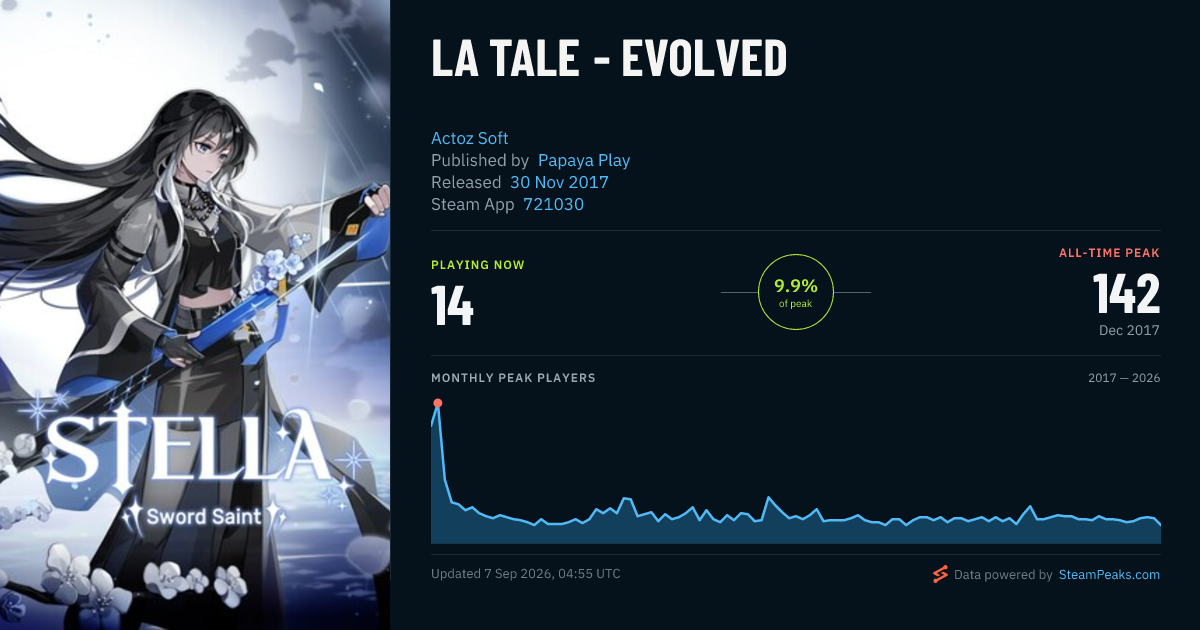Select the release date 30 Nov 2017

click(x=559, y=182)
